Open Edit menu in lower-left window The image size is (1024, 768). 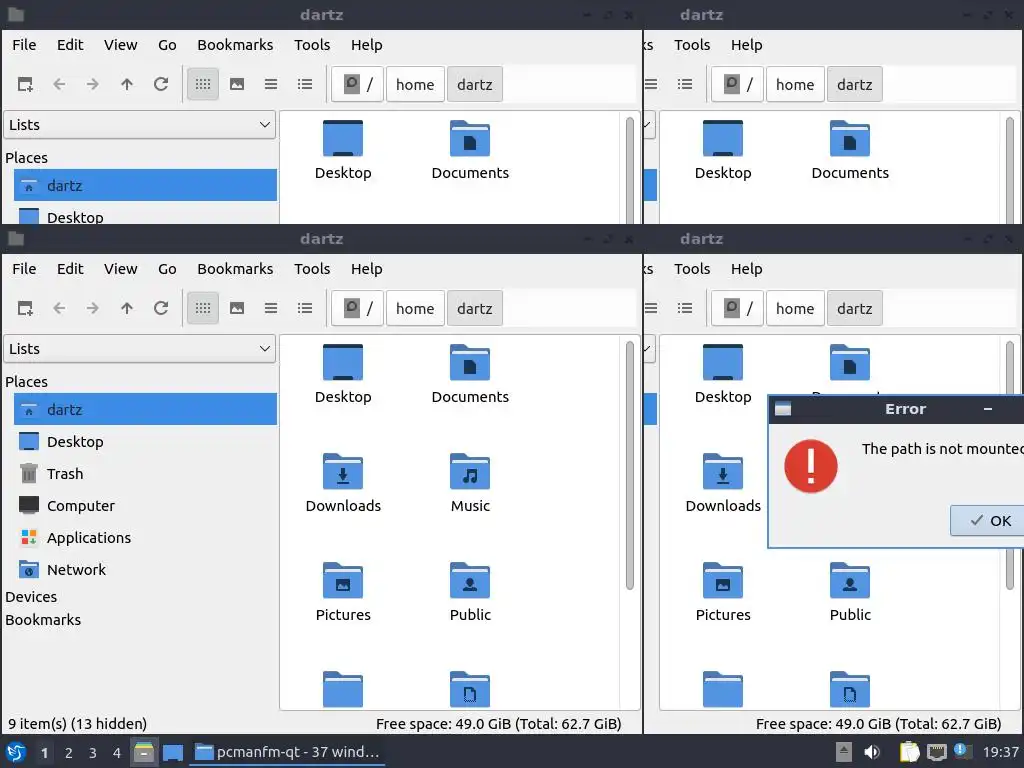click(x=70, y=269)
